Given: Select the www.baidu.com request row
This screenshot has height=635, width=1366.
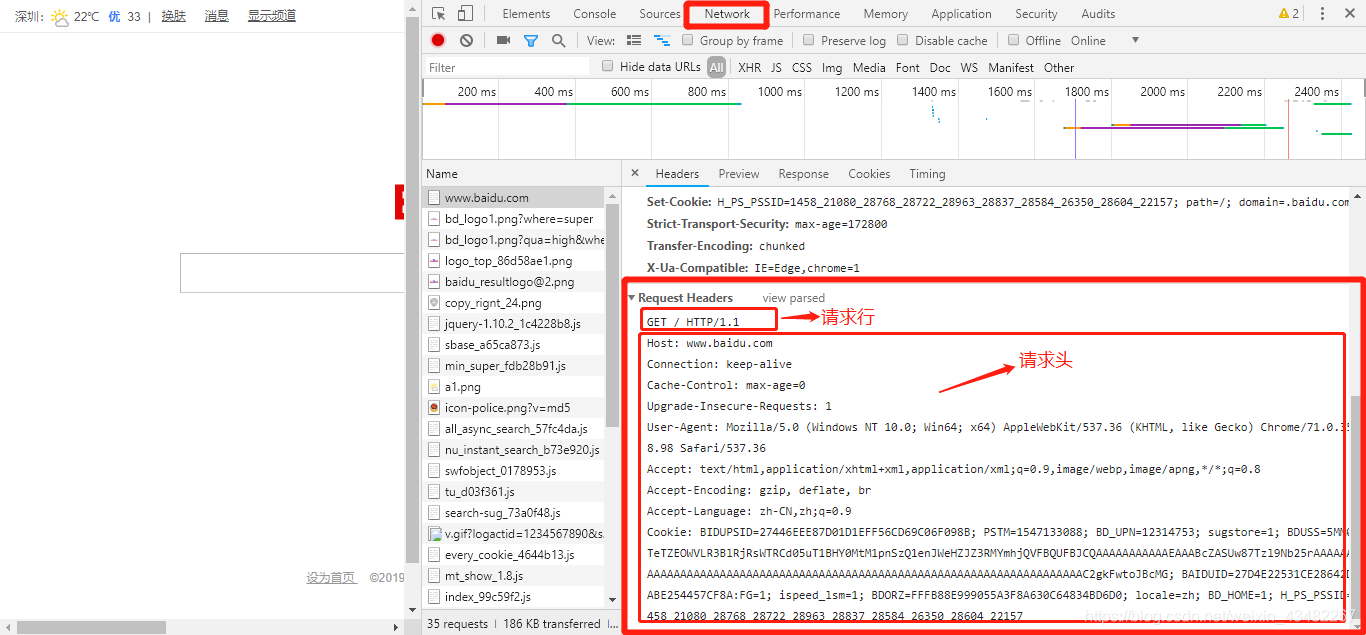Looking at the screenshot, I should [x=514, y=198].
